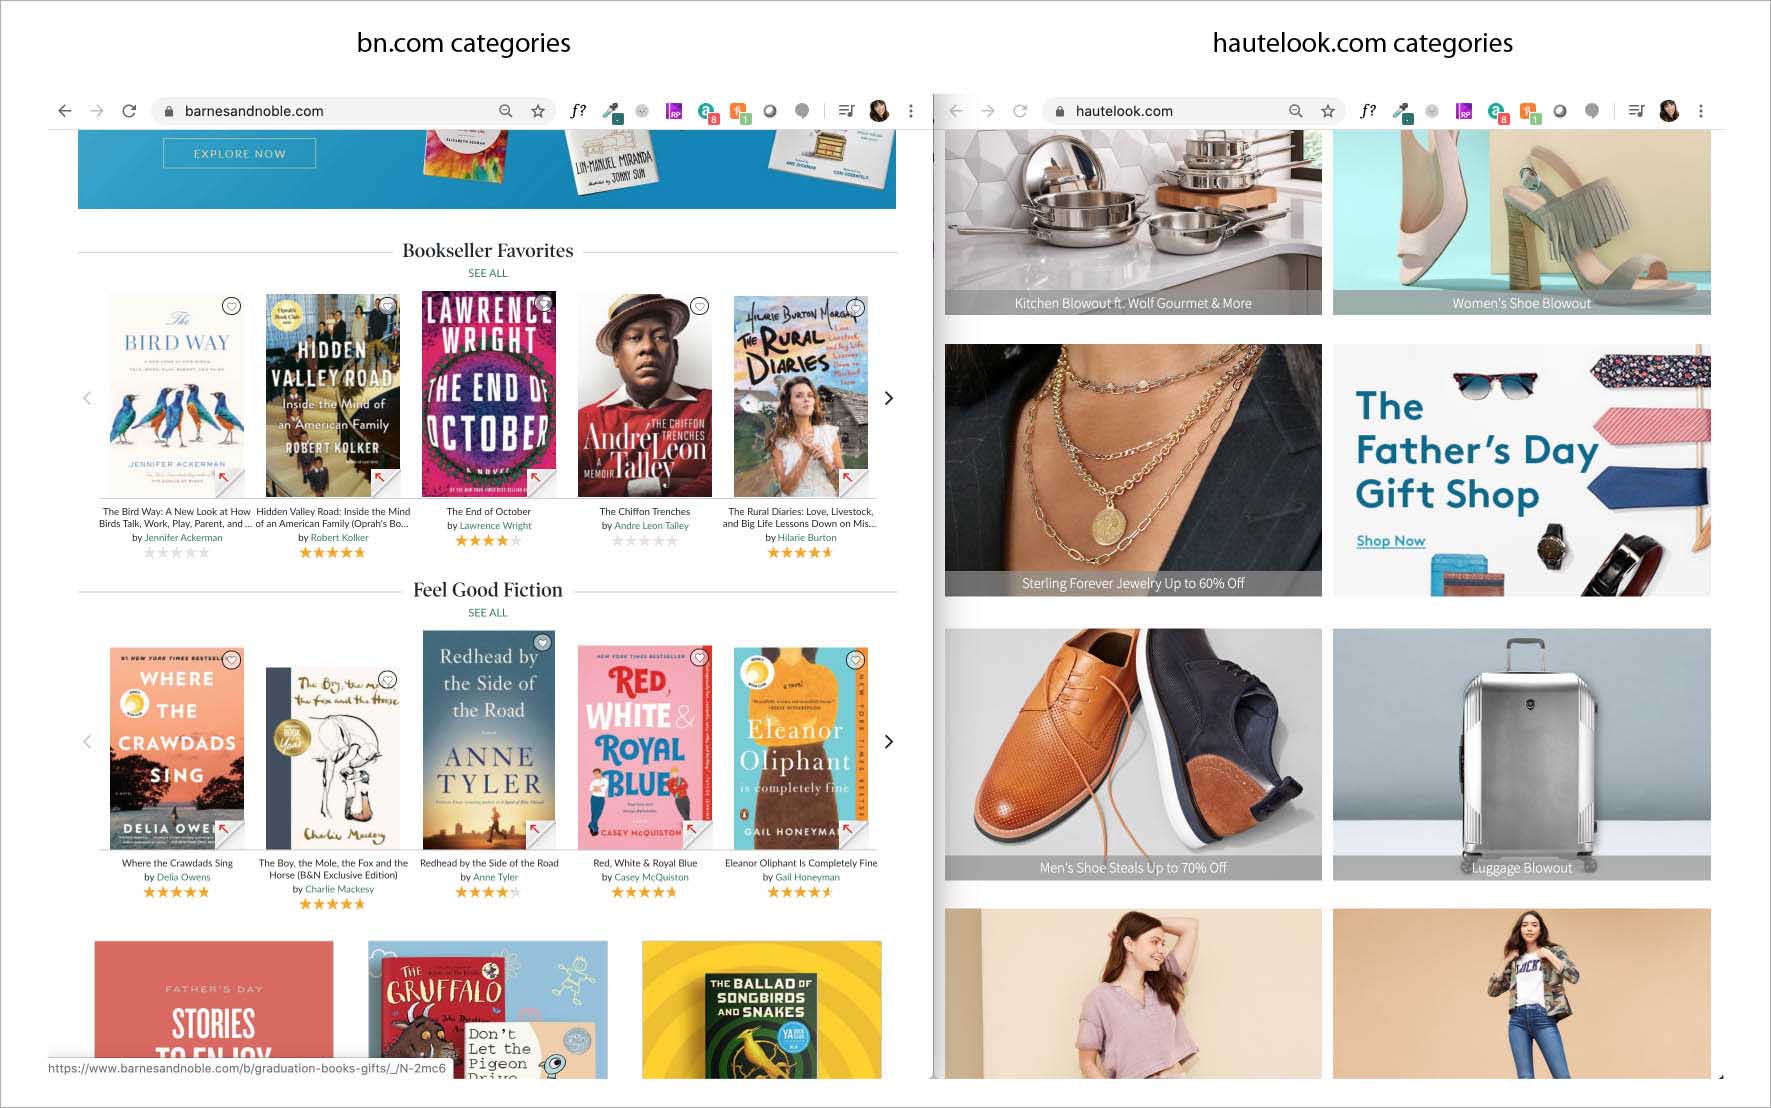Add The Bird Way to wishlist heart
Viewport: 1771px width, 1108px height.
(231, 306)
